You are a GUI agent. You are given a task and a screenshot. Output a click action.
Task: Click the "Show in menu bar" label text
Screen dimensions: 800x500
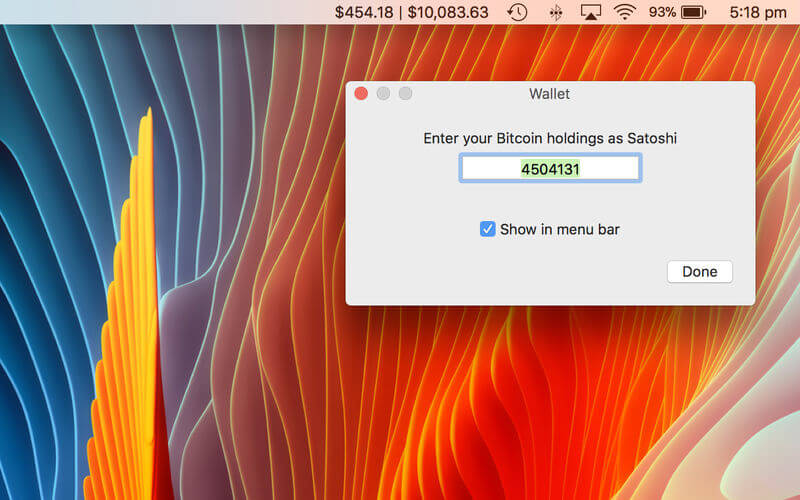tap(560, 230)
